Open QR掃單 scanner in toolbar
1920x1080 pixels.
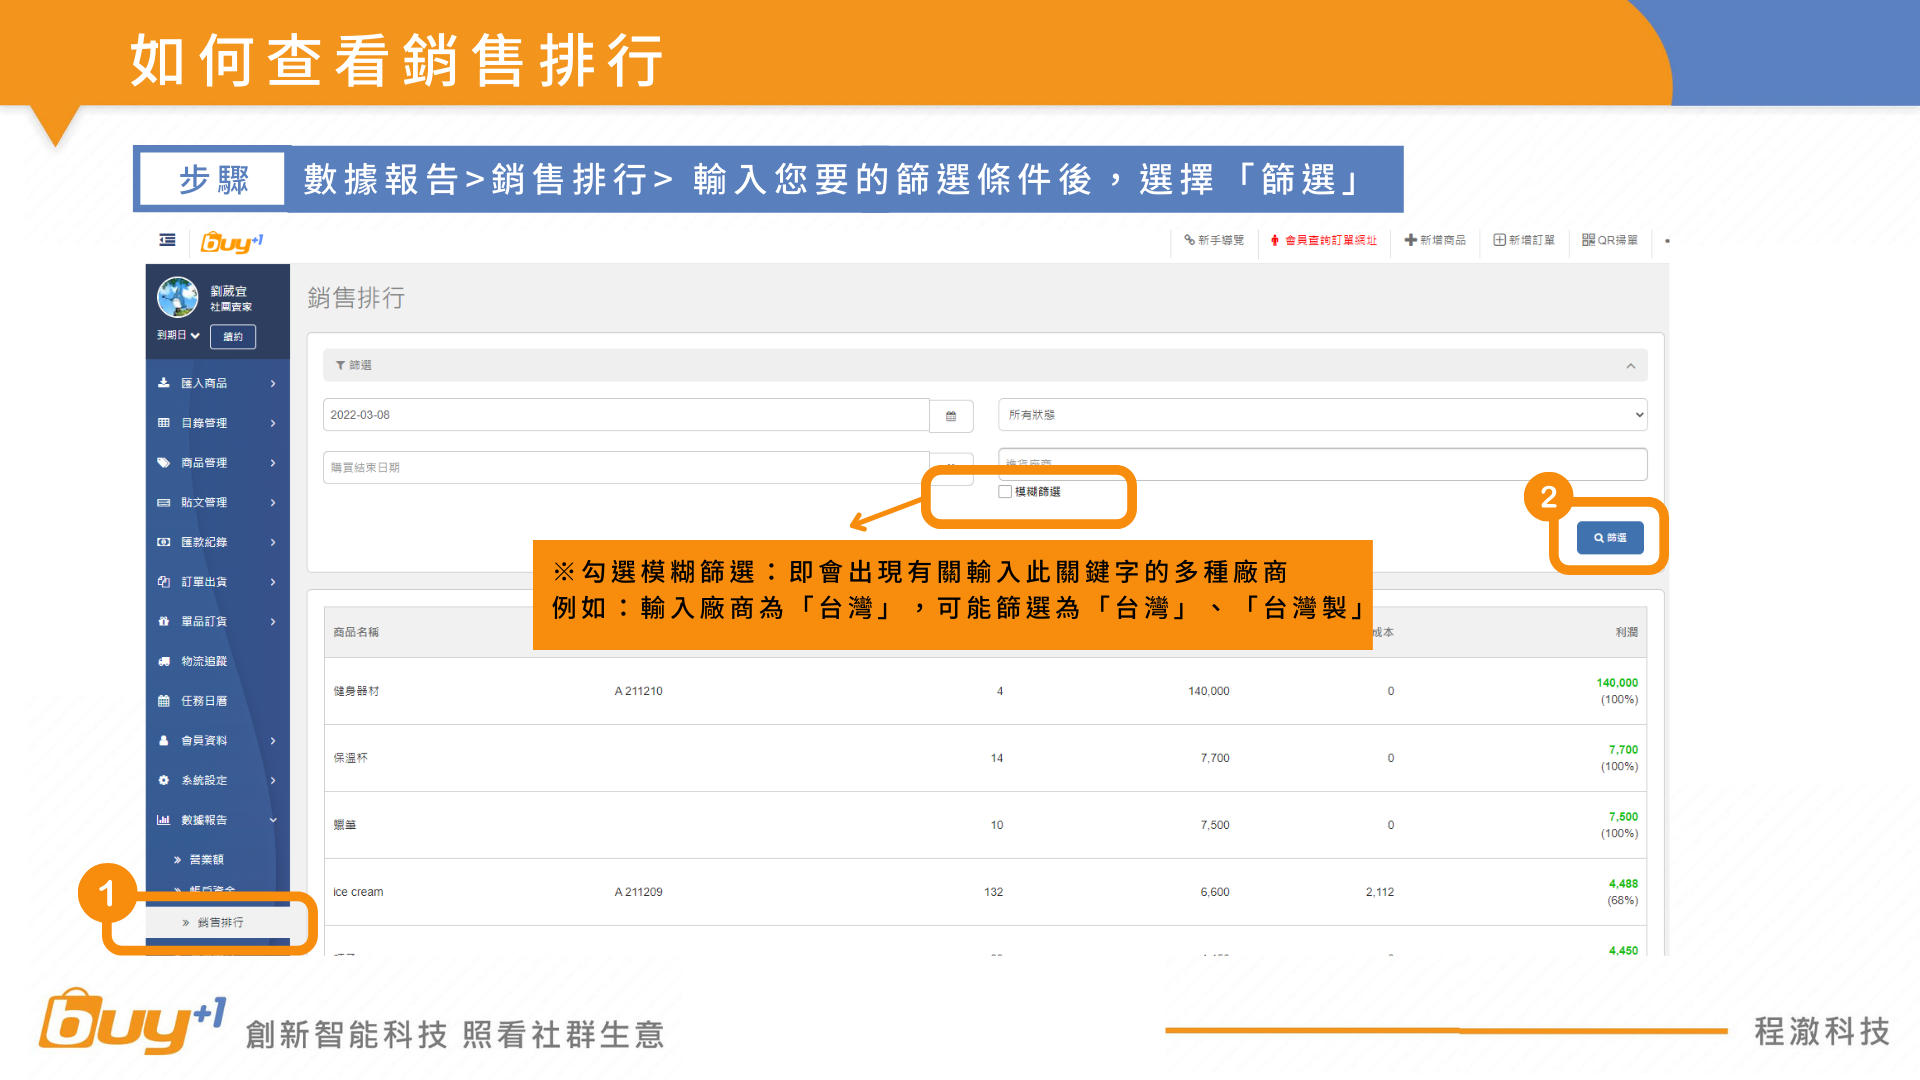[x=1609, y=240]
